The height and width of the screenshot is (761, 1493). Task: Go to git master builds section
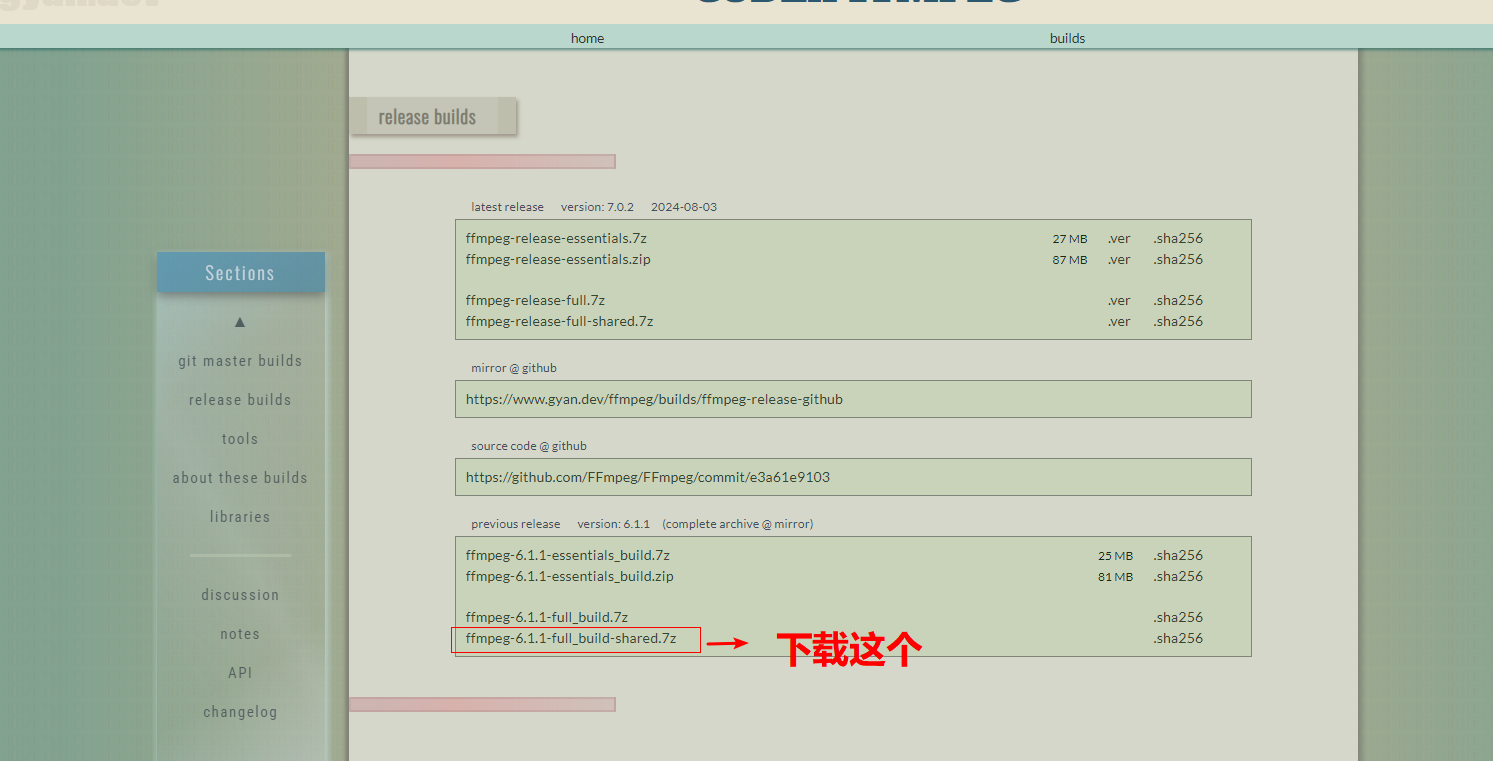240,361
